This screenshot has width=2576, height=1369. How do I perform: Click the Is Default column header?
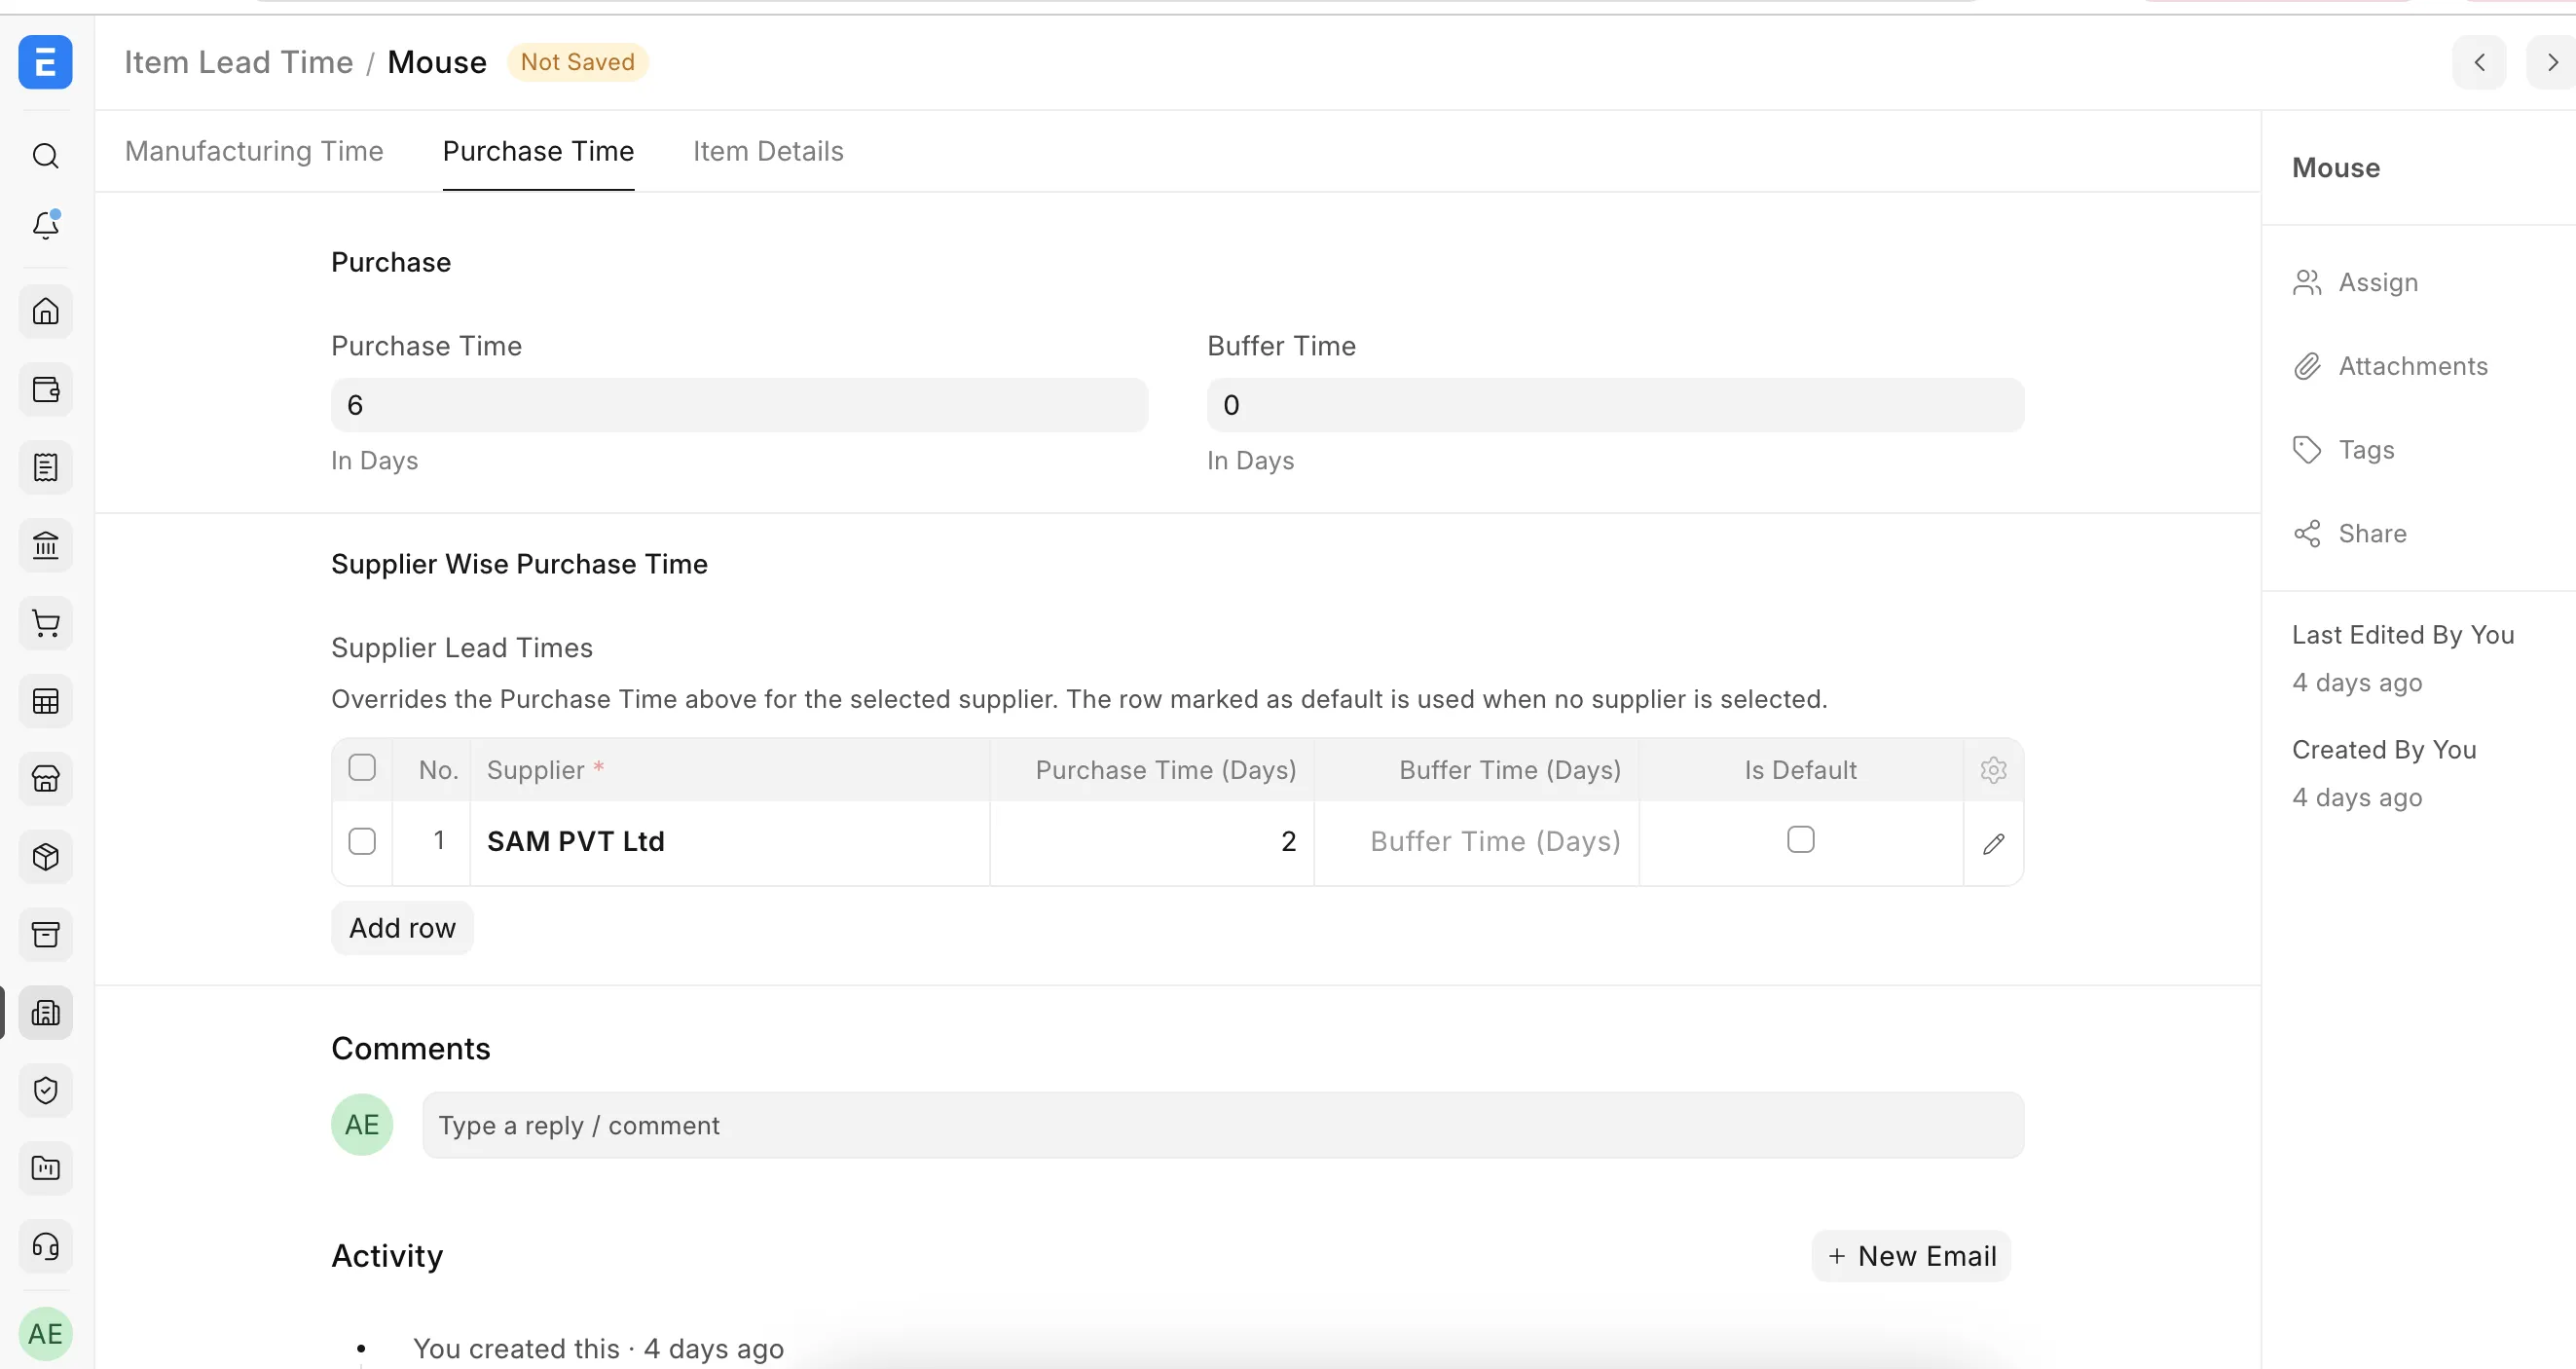(1800, 770)
